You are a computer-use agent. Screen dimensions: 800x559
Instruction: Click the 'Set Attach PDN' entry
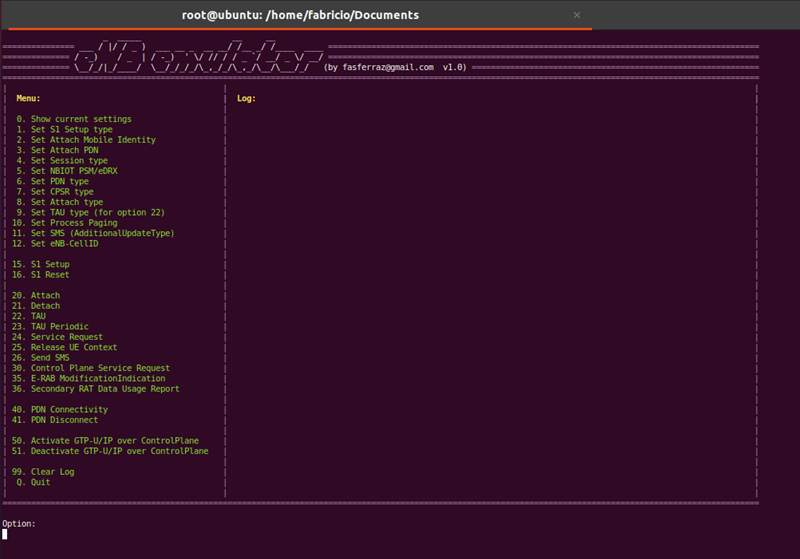point(57,150)
